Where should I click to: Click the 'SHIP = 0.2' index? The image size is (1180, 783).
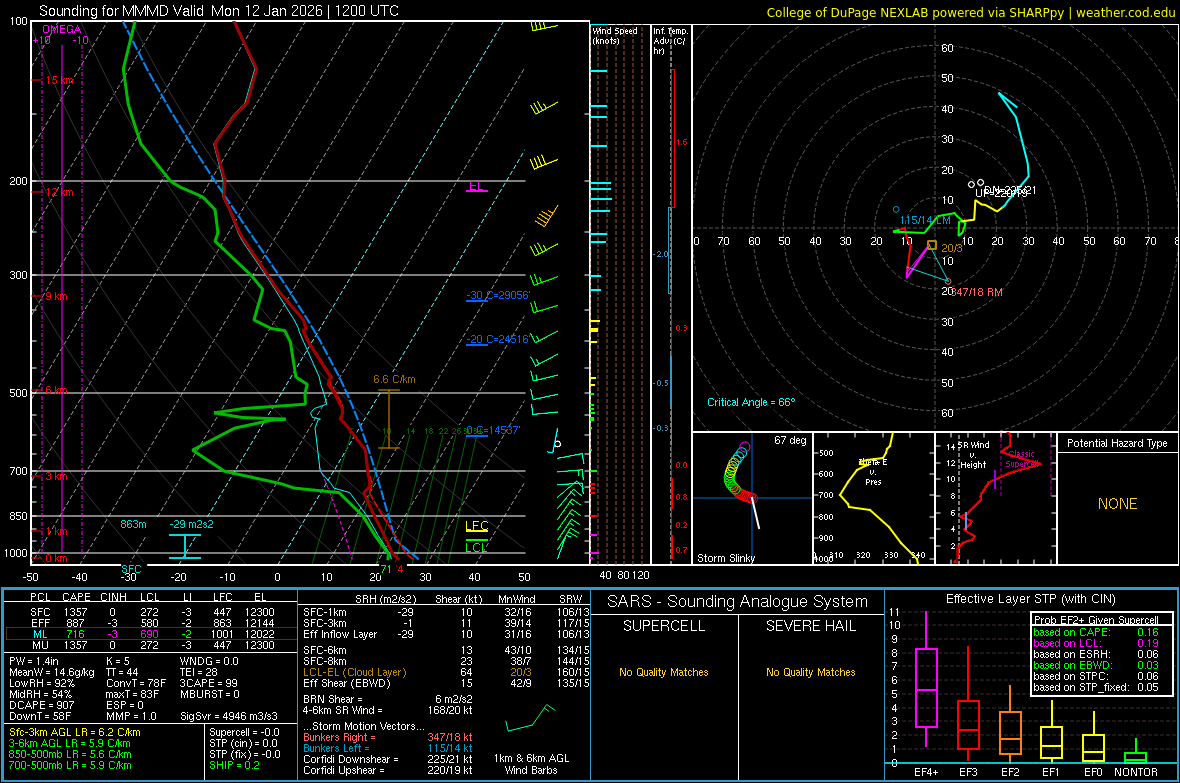tap(234, 765)
